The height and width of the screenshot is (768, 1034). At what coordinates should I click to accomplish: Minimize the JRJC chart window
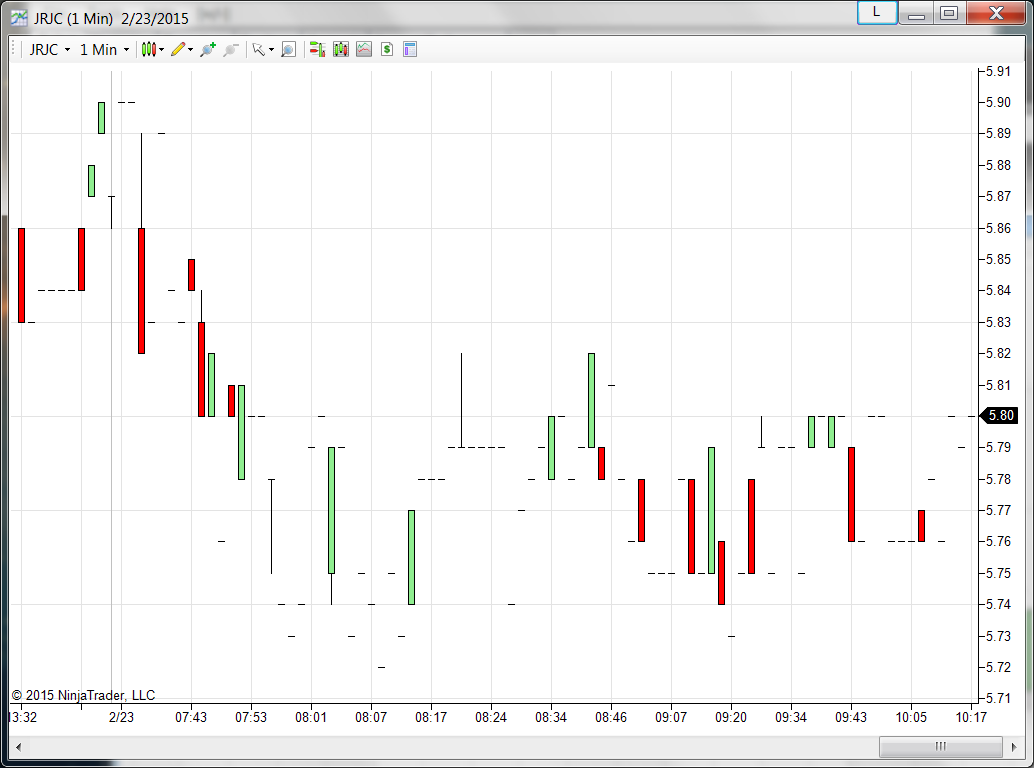click(x=917, y=13)
